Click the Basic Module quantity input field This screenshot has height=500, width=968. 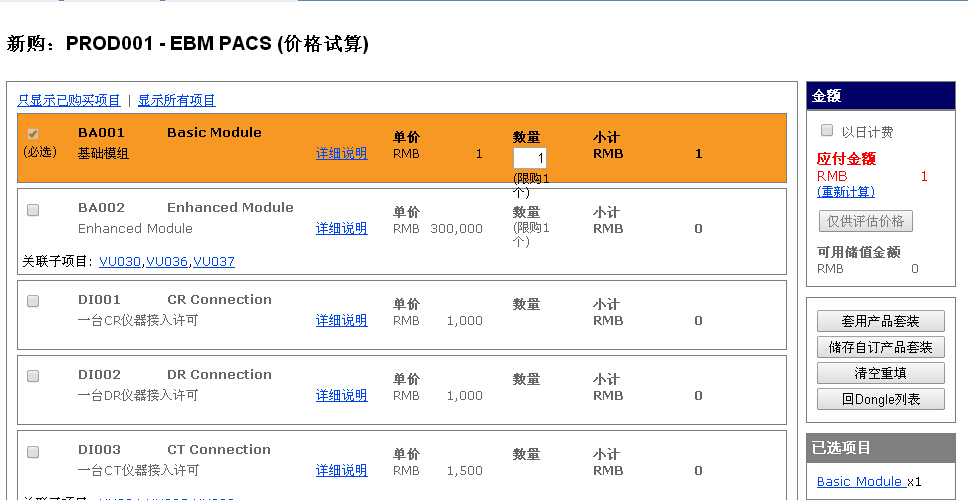point(530,158)
